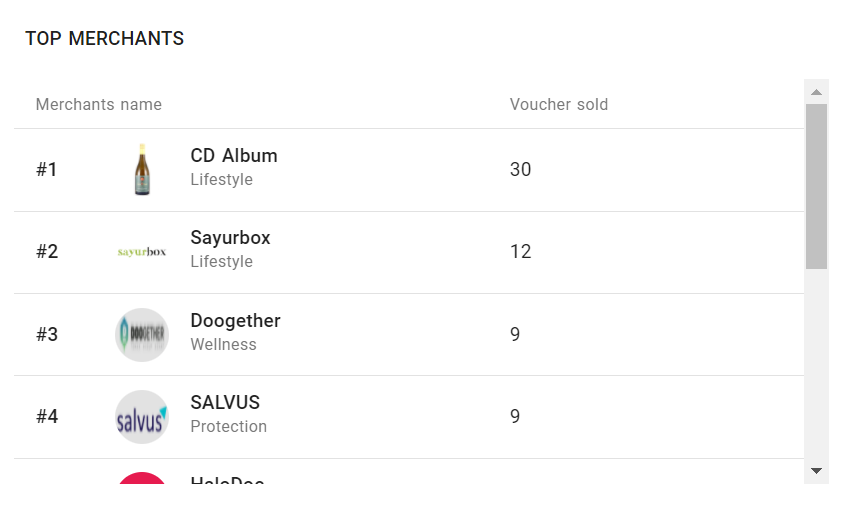854x511 pixels.
Task: Click the #1 rank label
Action: [47, 170]
